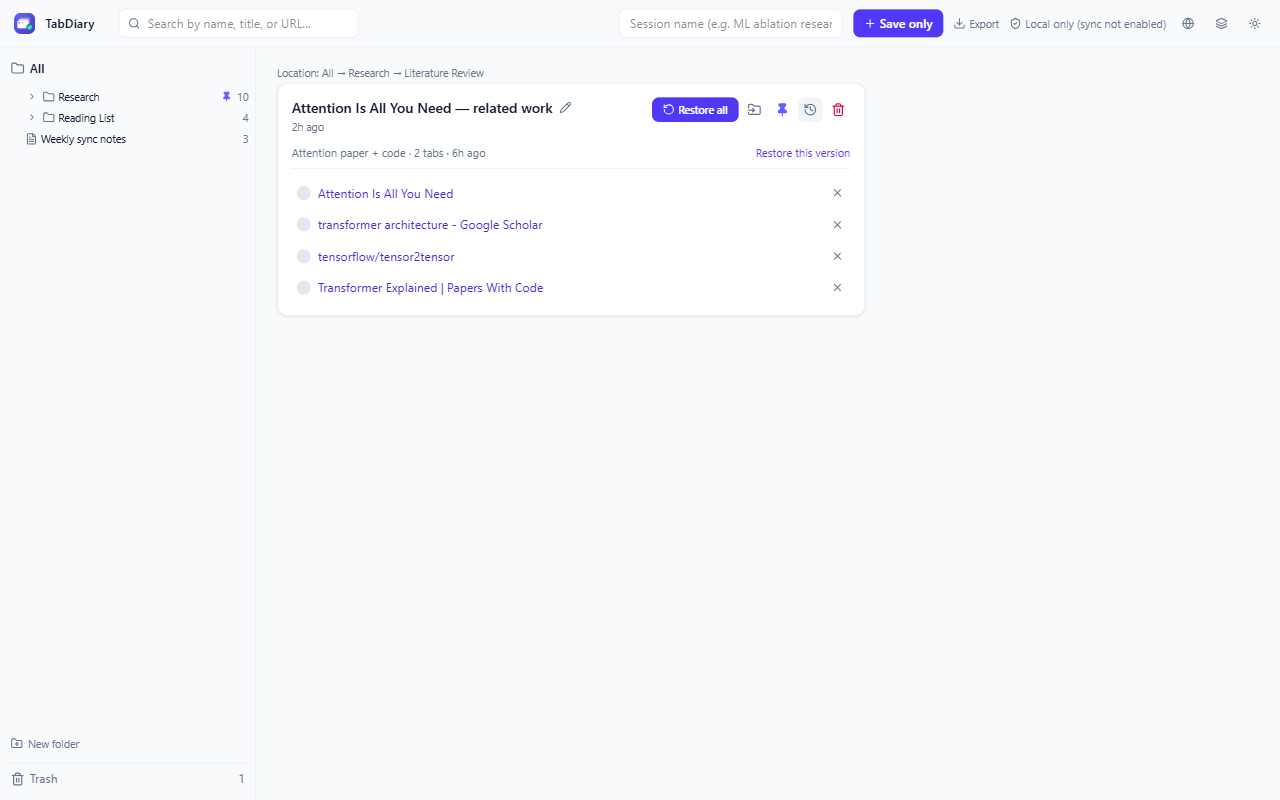Remove transformer architecture Google Scholar tab

click(838, 225)
